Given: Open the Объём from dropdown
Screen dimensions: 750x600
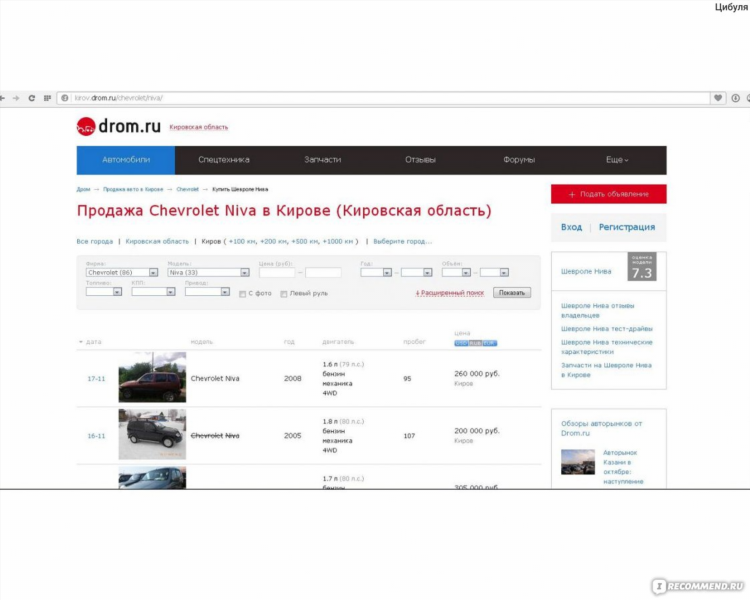Looking at the screenshot, I should [x=456, y=273].
